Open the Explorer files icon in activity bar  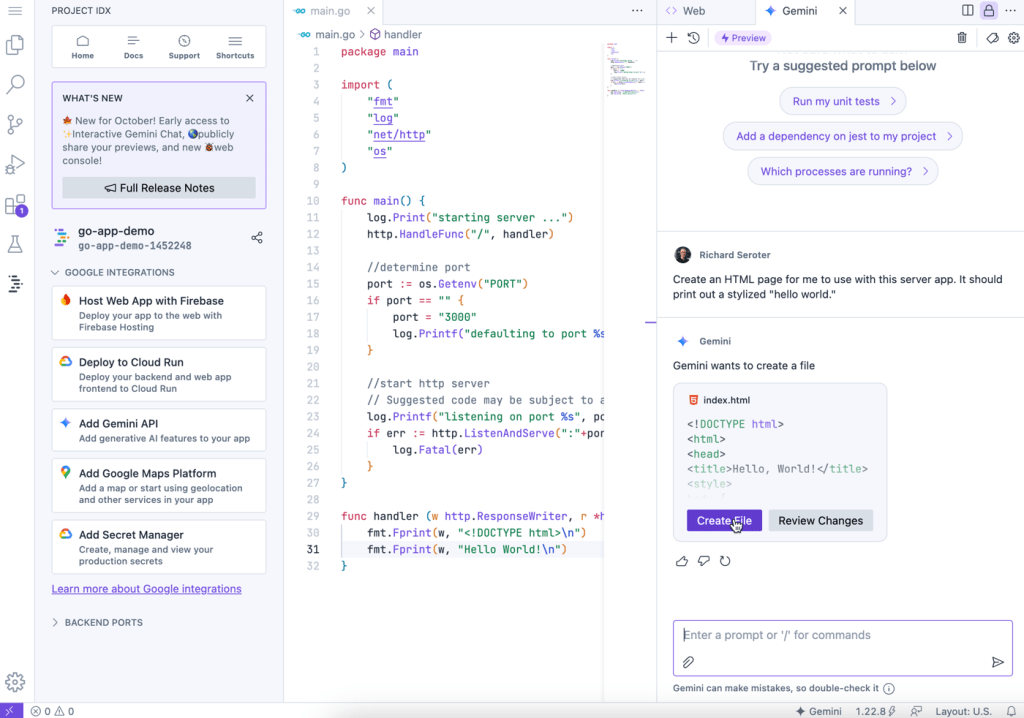coord(15,45)
